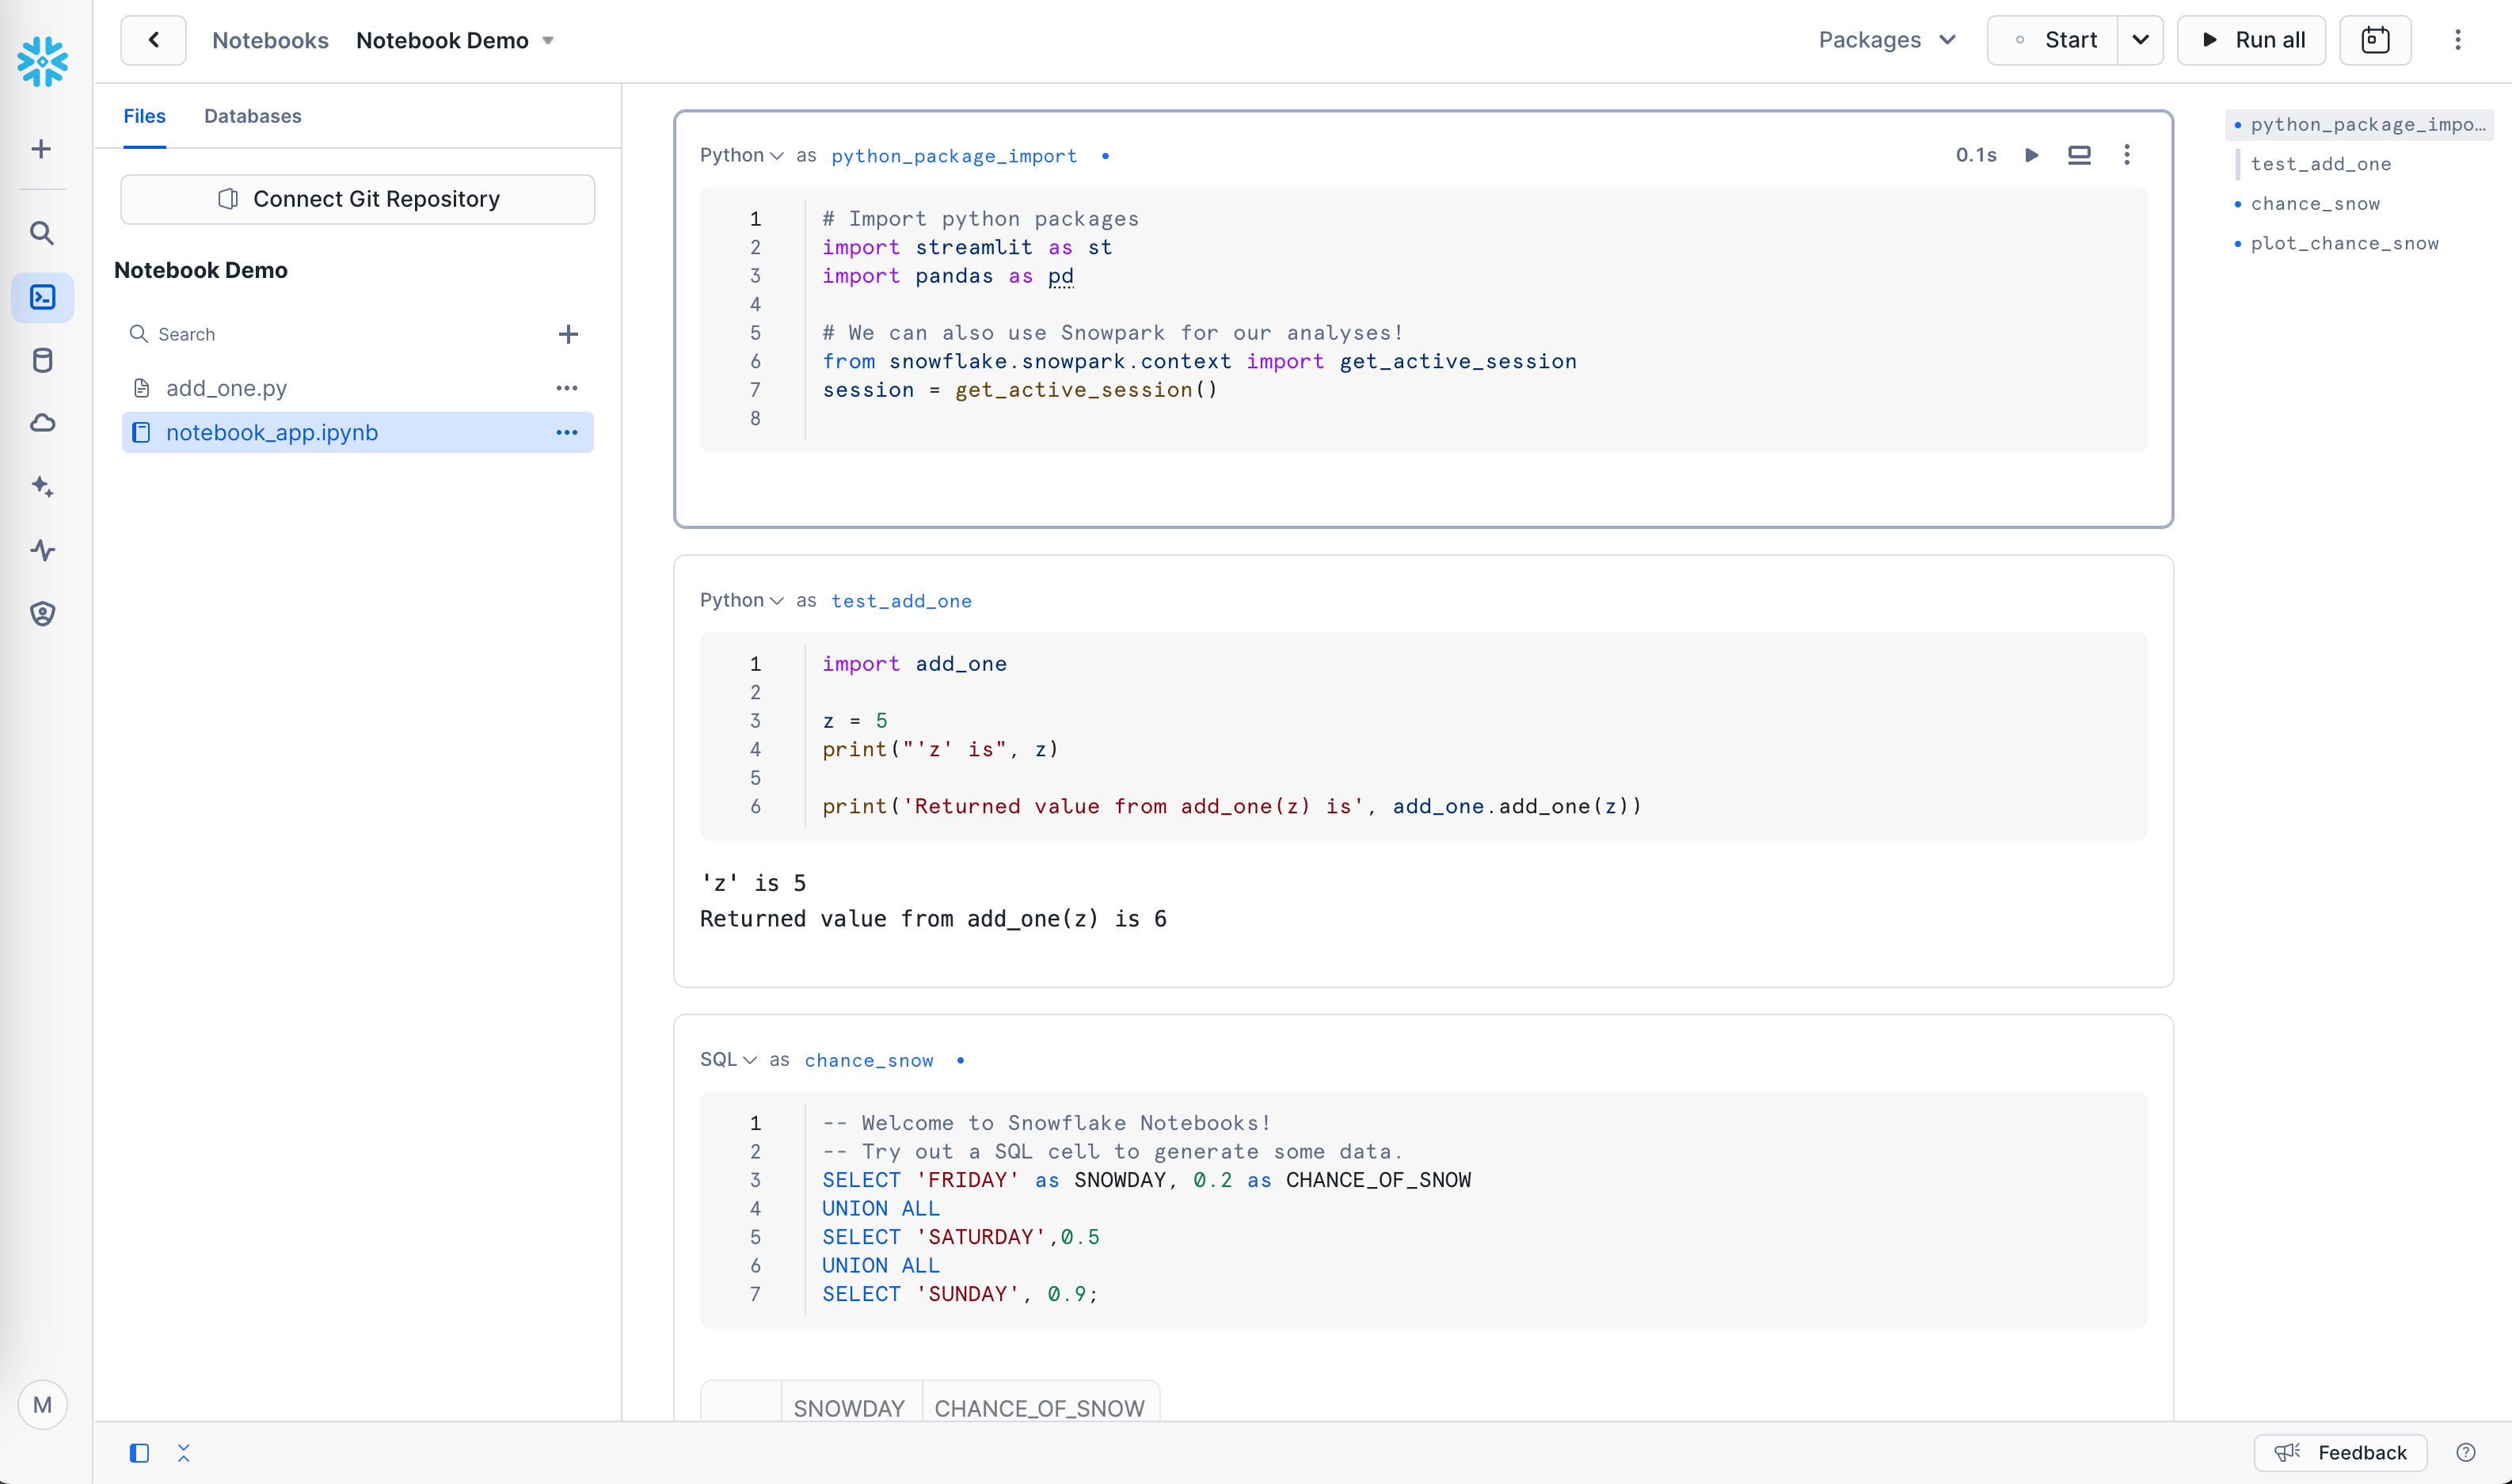Collapse results using the bottom collapse icon
This screenshot has width=2512, height=1484.
(184, 1453)
